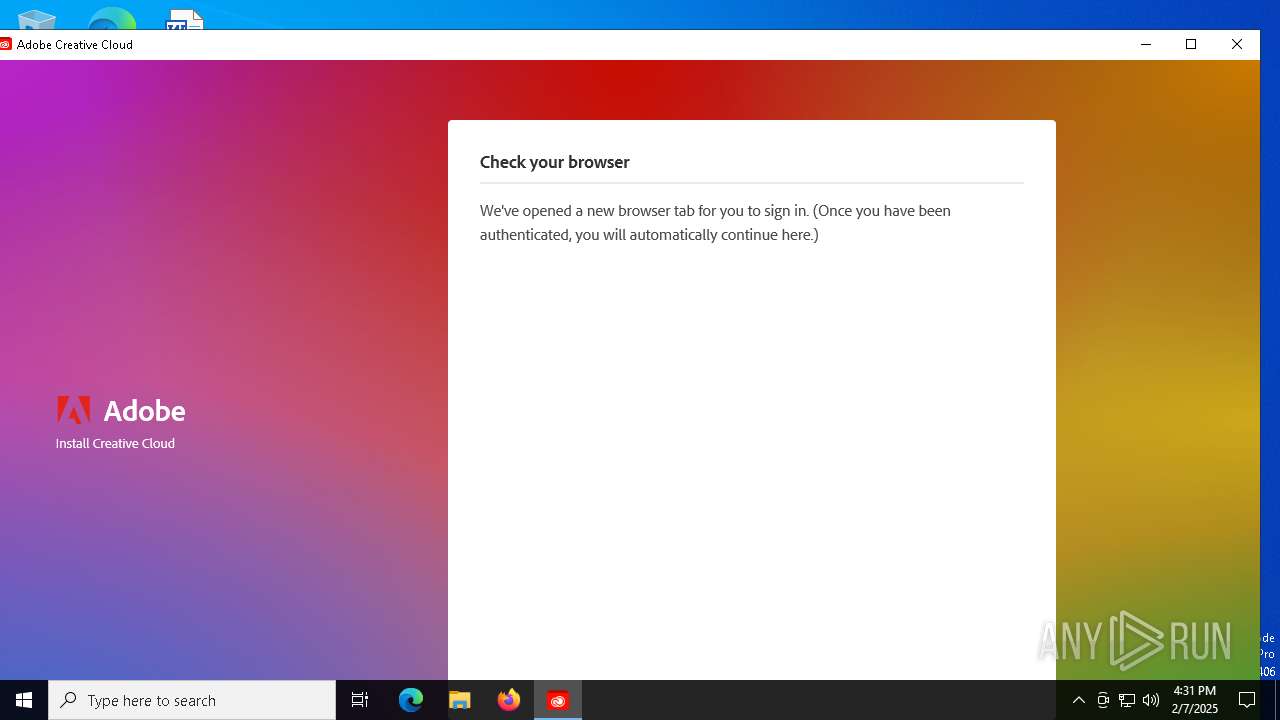Viewport: 1280px width, 720px height.
Task: Open Task View from the taskbar
Action: pyautogui.click(x=360, y=700)
